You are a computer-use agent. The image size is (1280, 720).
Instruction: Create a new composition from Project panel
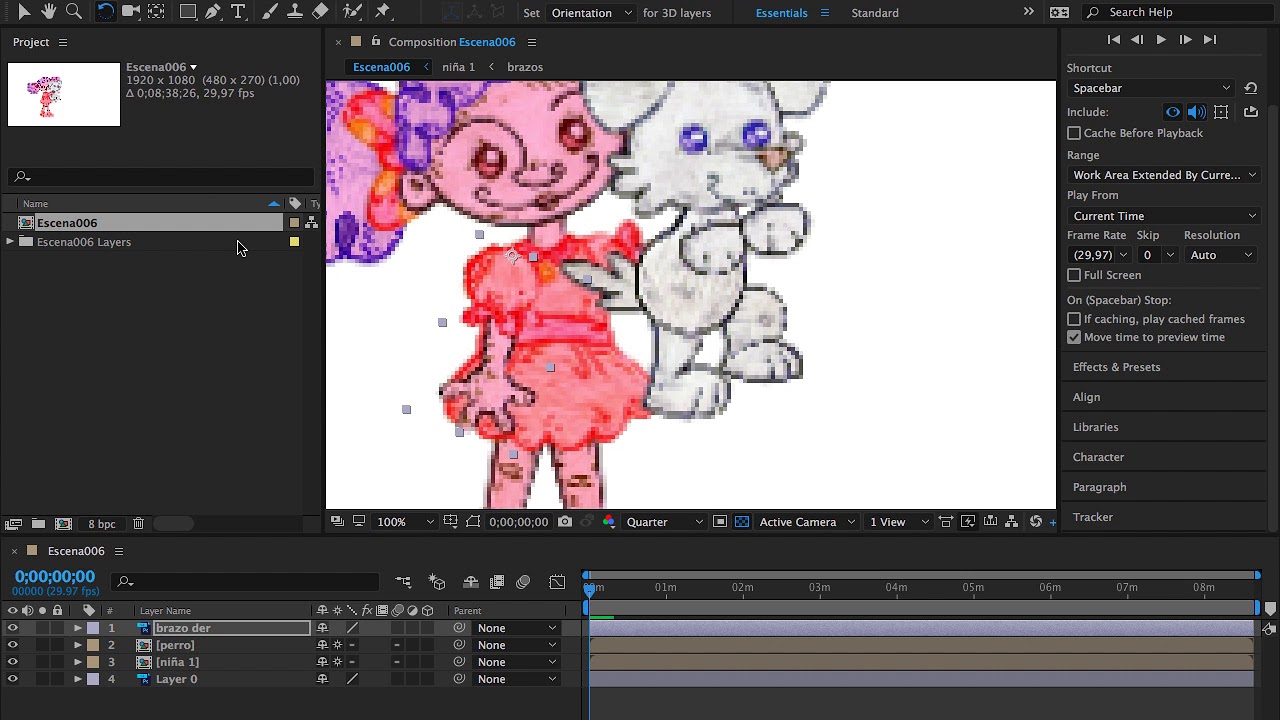[x=63, y=524]
